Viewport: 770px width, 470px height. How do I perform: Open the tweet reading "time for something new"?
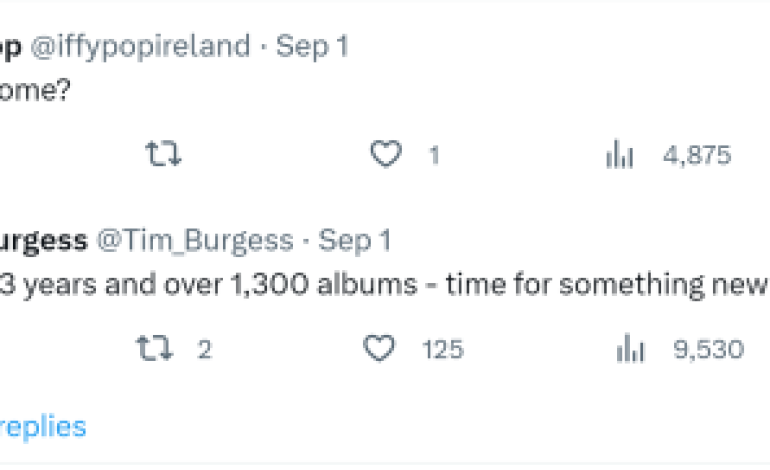pyautogui.click(x=380, y=284)
